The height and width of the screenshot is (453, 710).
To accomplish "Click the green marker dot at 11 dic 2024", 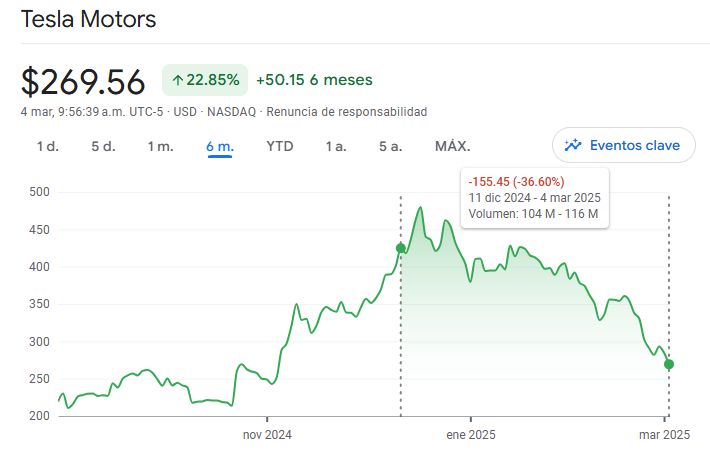I will coord(401,248).
